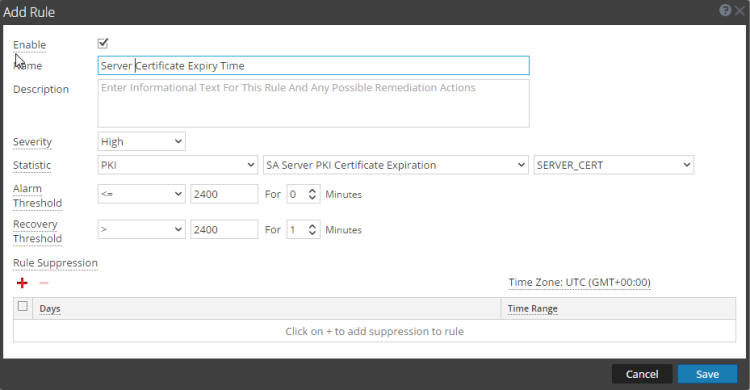Decrease the Recovery Threshold minutes stepper

[312, 233]
